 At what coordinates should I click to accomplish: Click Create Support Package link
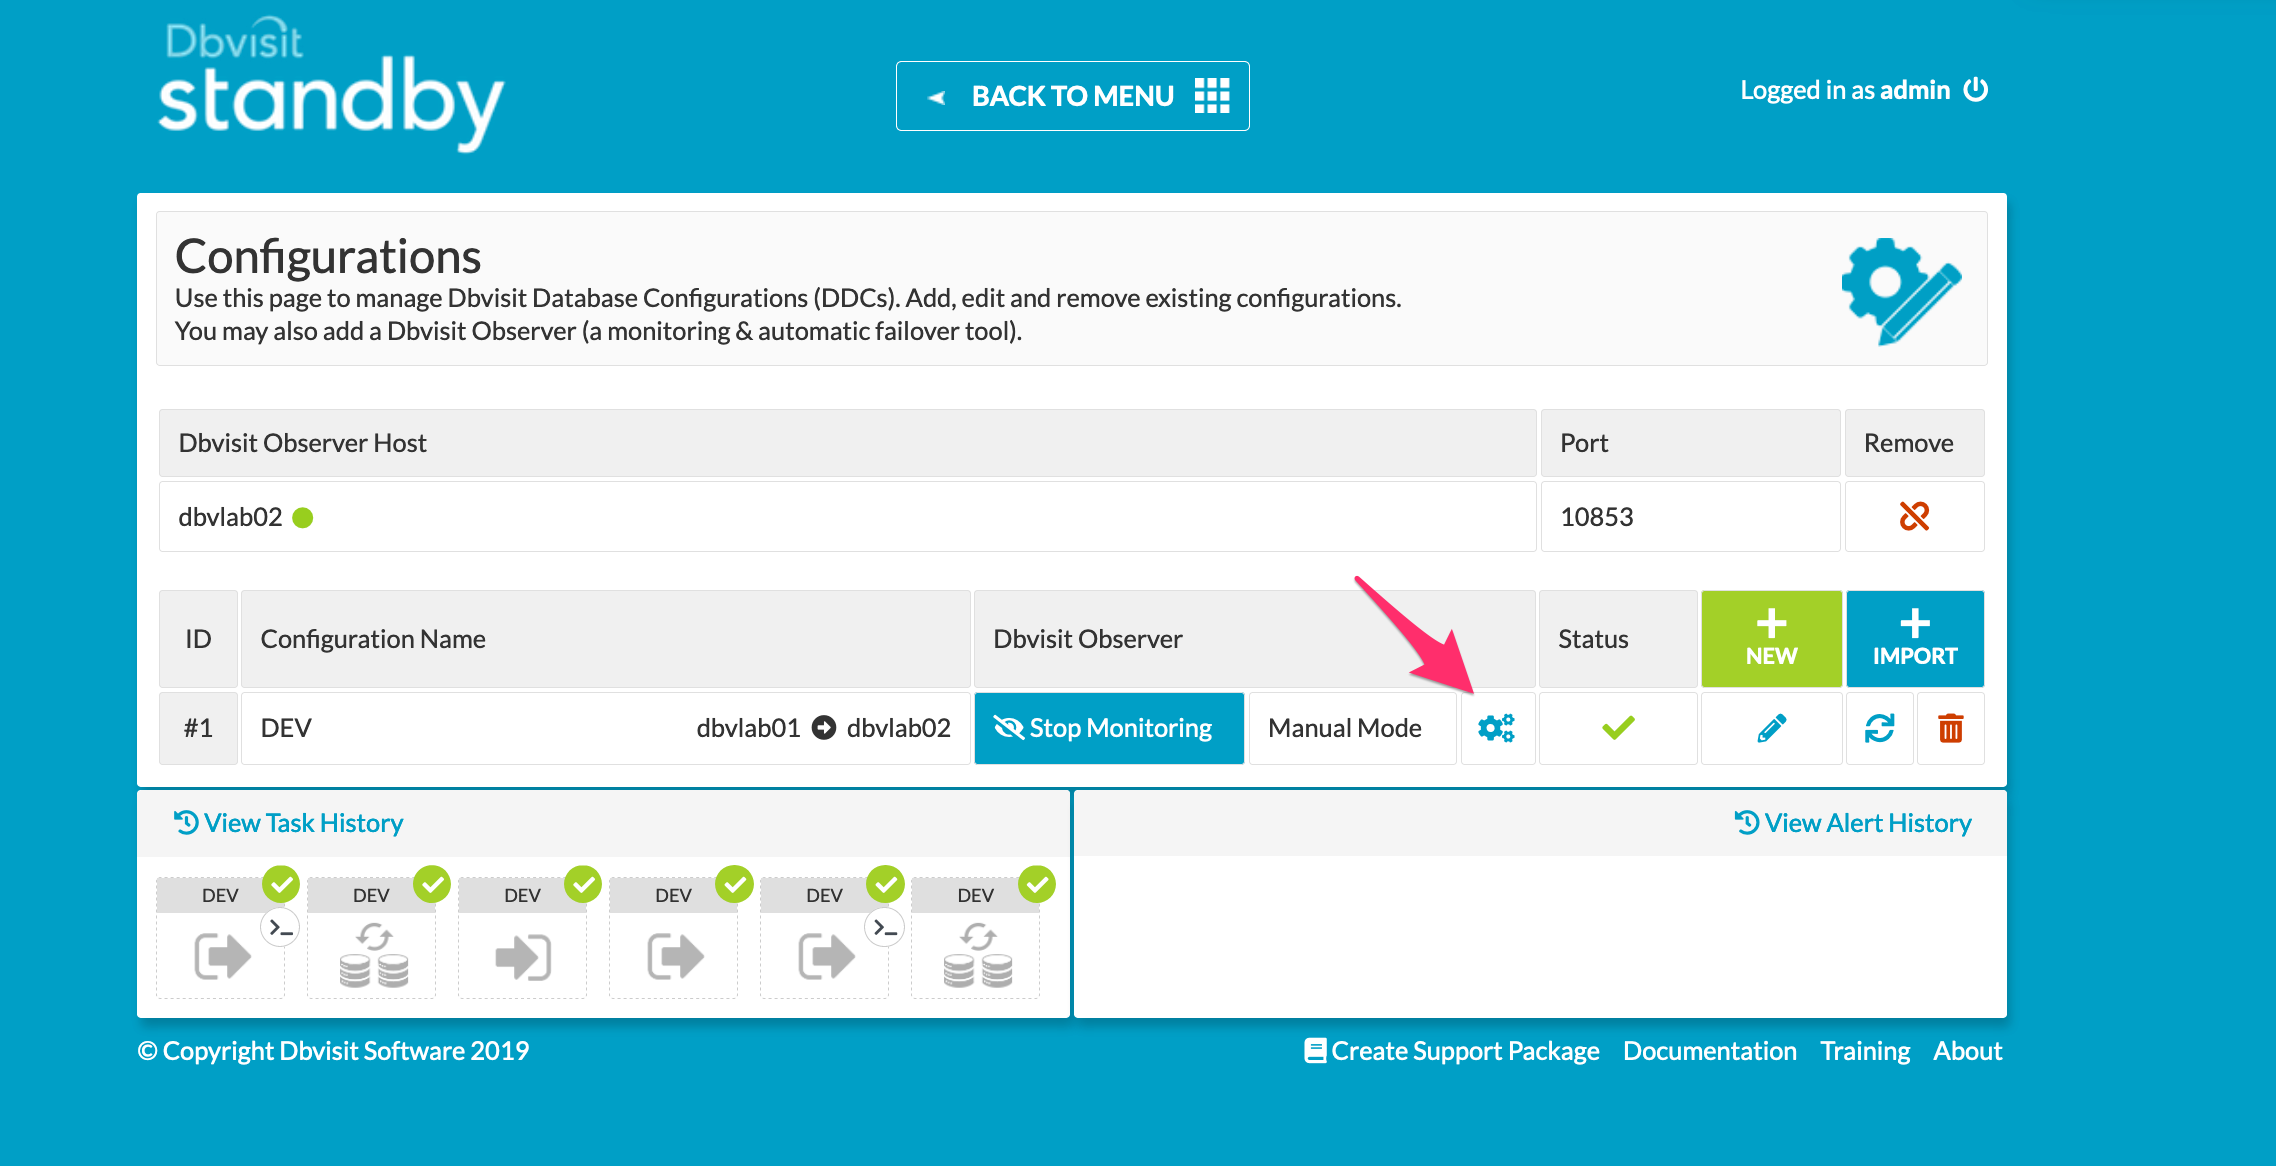click(x=1452, y=1051)
